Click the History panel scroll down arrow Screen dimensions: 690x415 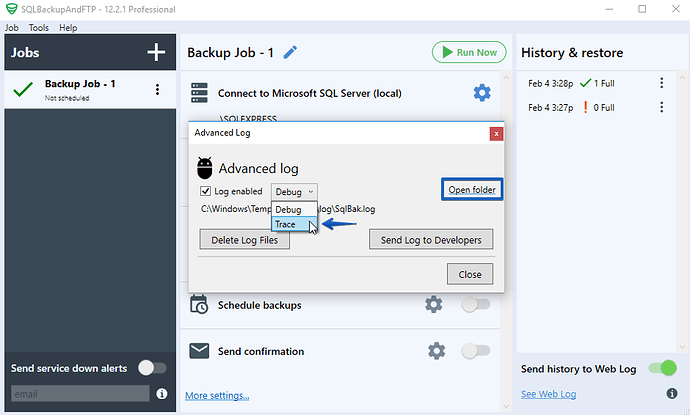point(682,347)
